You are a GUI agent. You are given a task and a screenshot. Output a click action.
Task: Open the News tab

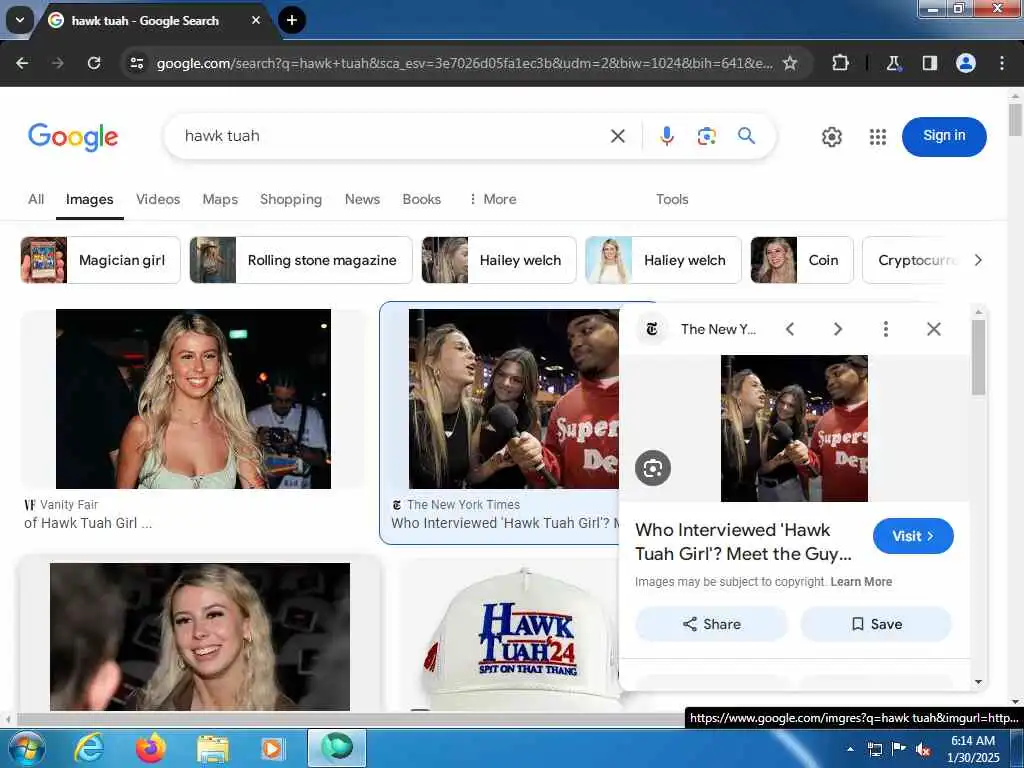pos(362,199)
